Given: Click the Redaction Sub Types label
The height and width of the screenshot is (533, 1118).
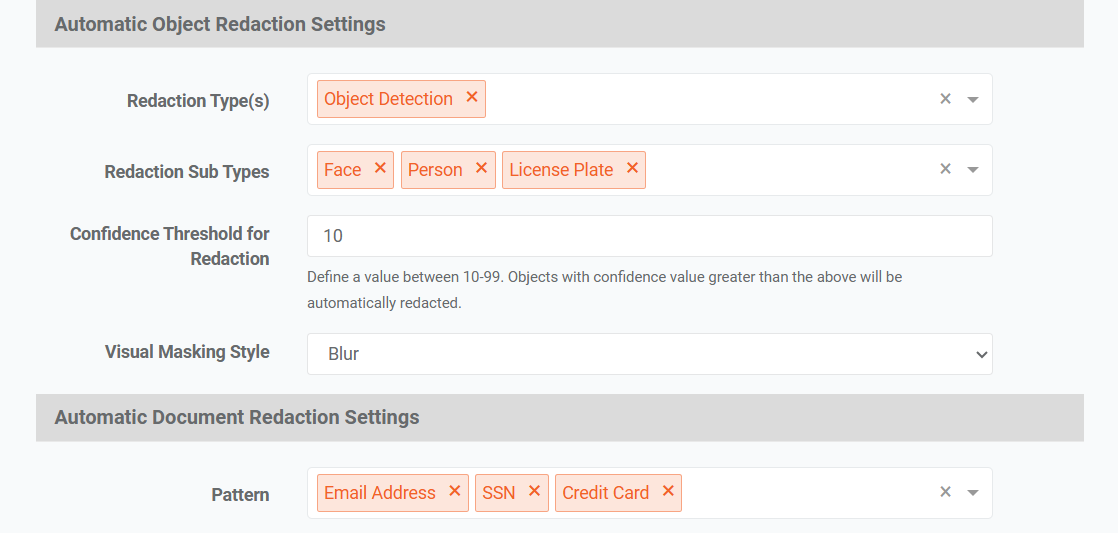Looking at the screenshot, I should click(187, 172).
